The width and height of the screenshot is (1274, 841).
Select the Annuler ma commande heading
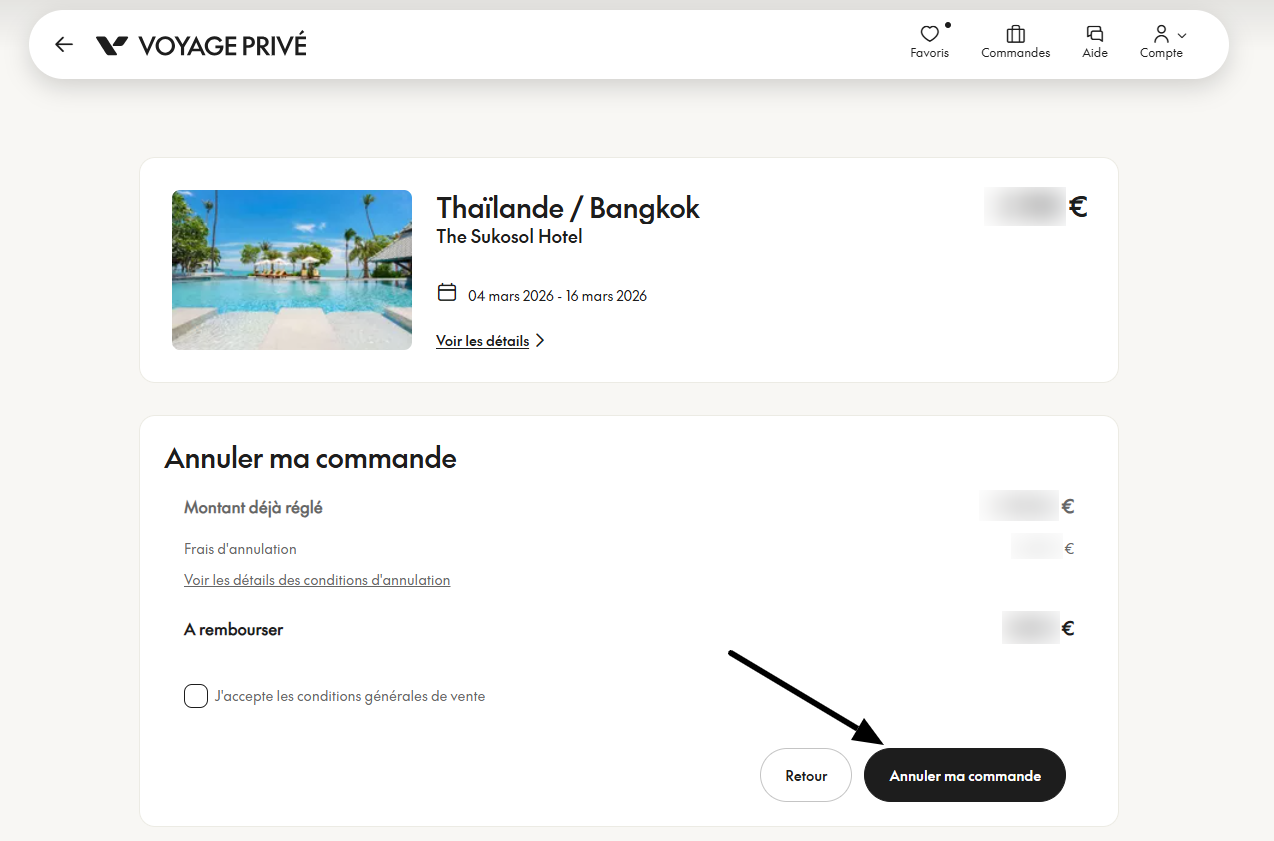[x=310, y=459]
